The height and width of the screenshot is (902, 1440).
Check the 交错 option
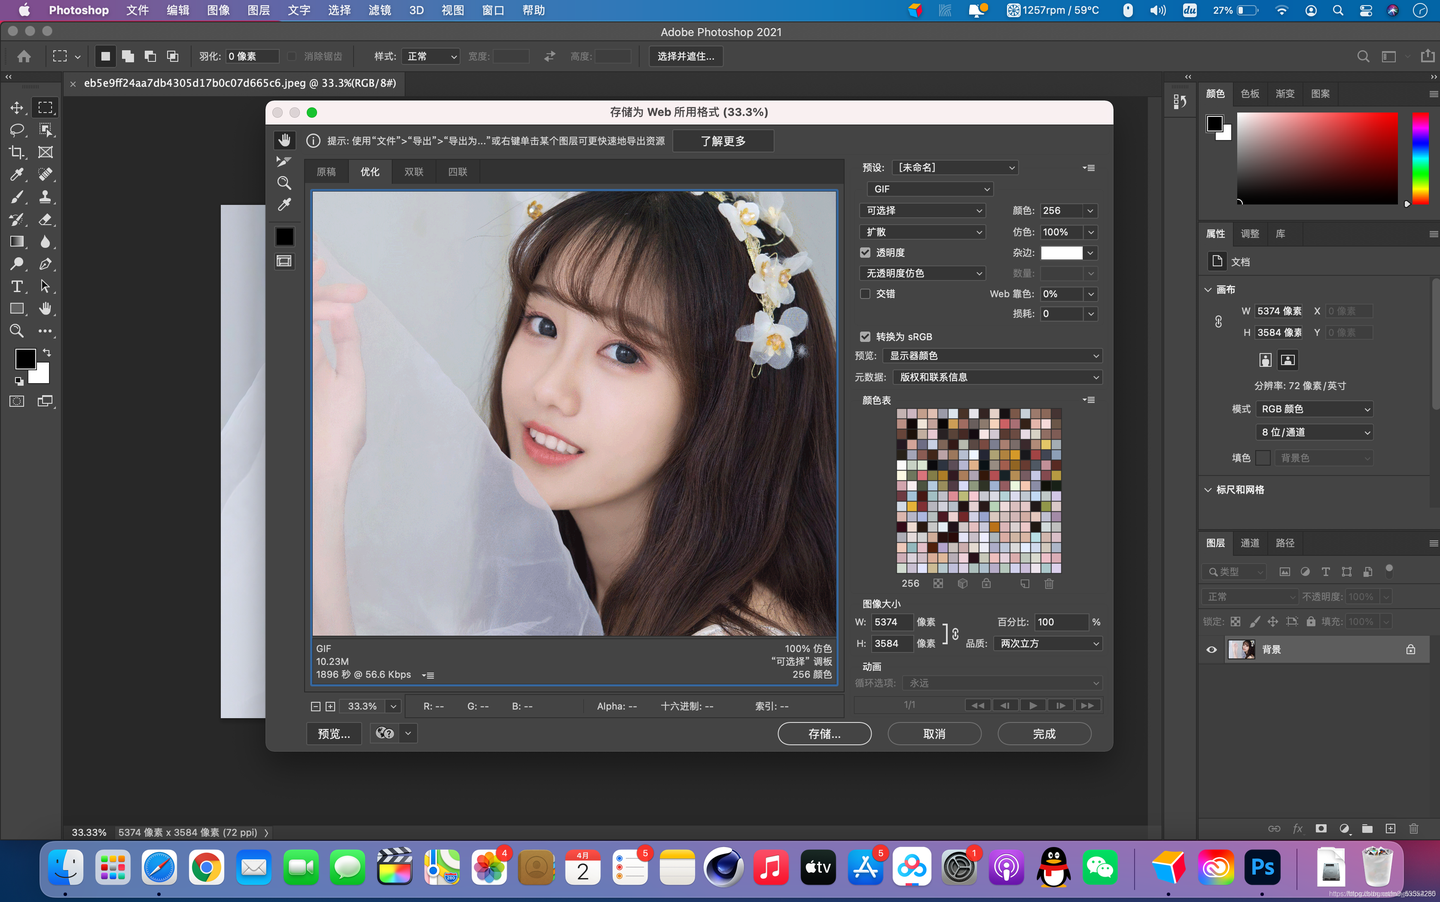pos(865,293)
